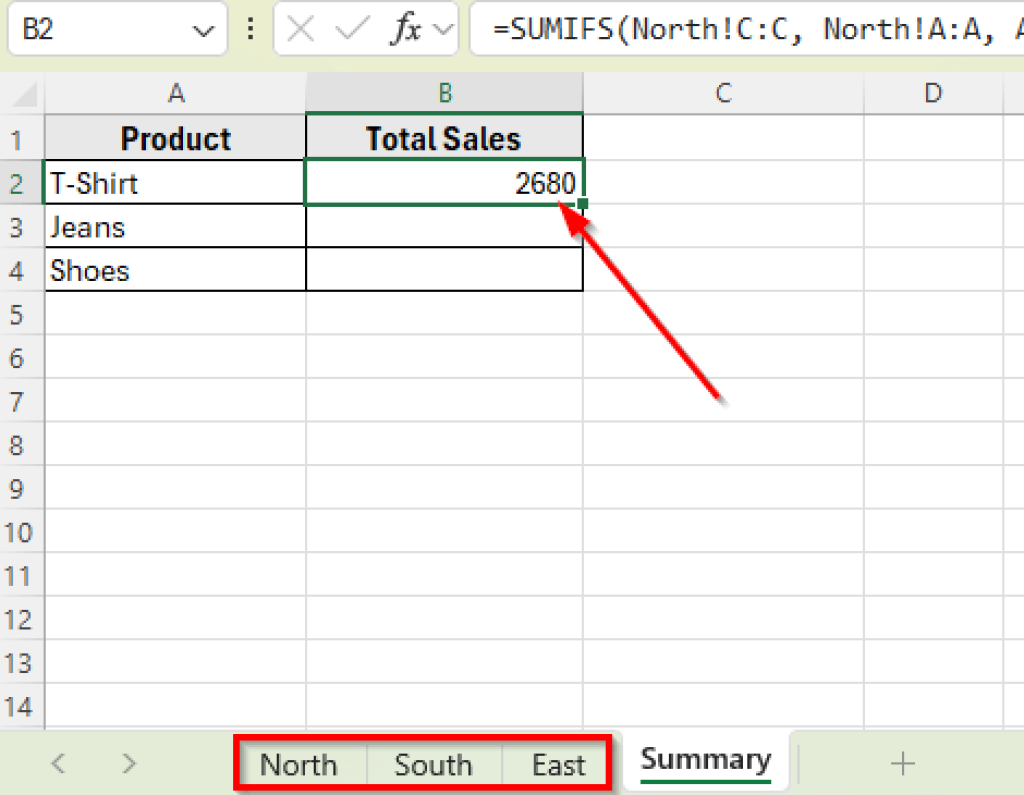Select row 12 header

[x=22, y=619]
